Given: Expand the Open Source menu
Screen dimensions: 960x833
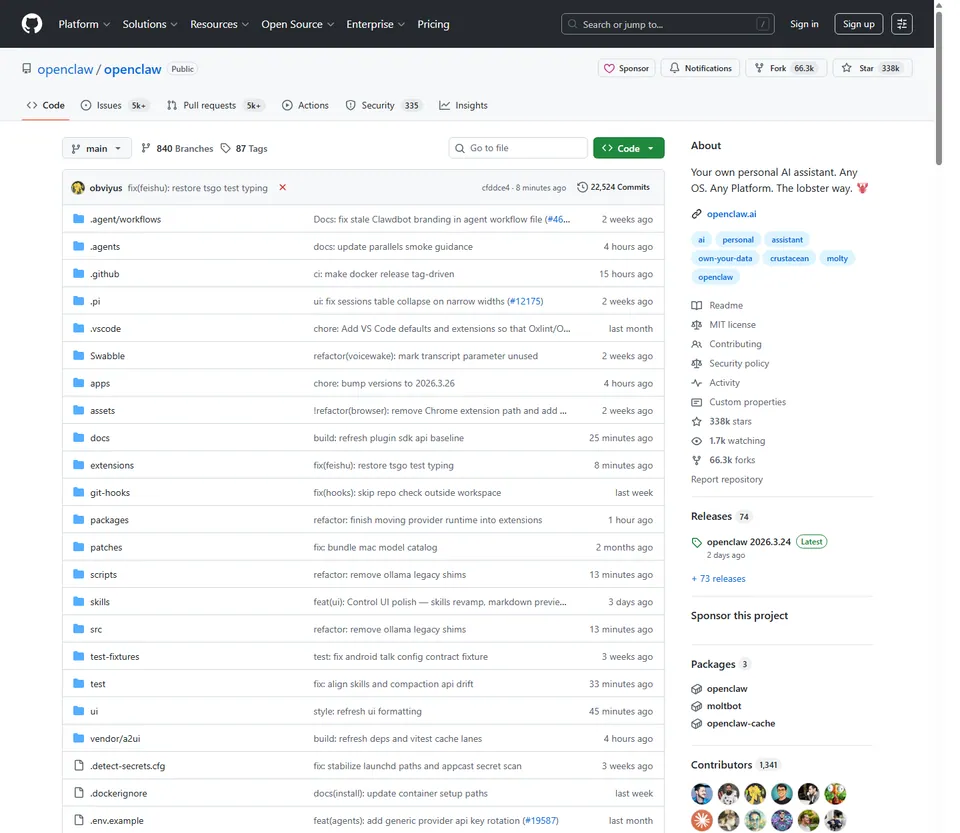Looking at the screenshot, I should (x=298, y=24).
